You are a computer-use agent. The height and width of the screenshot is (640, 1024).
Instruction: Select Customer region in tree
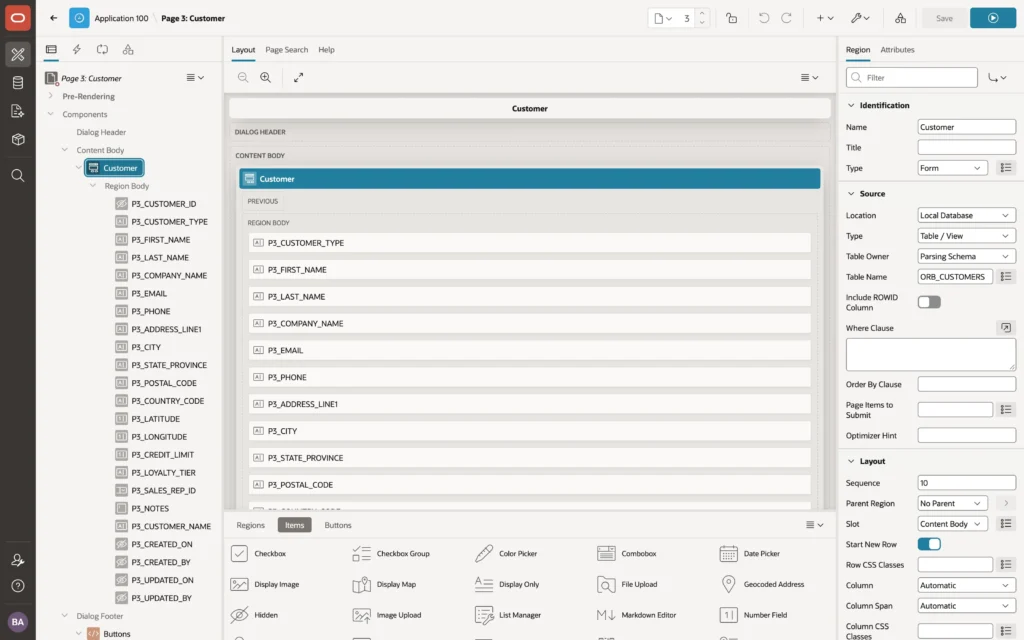(x=114, y=168)
